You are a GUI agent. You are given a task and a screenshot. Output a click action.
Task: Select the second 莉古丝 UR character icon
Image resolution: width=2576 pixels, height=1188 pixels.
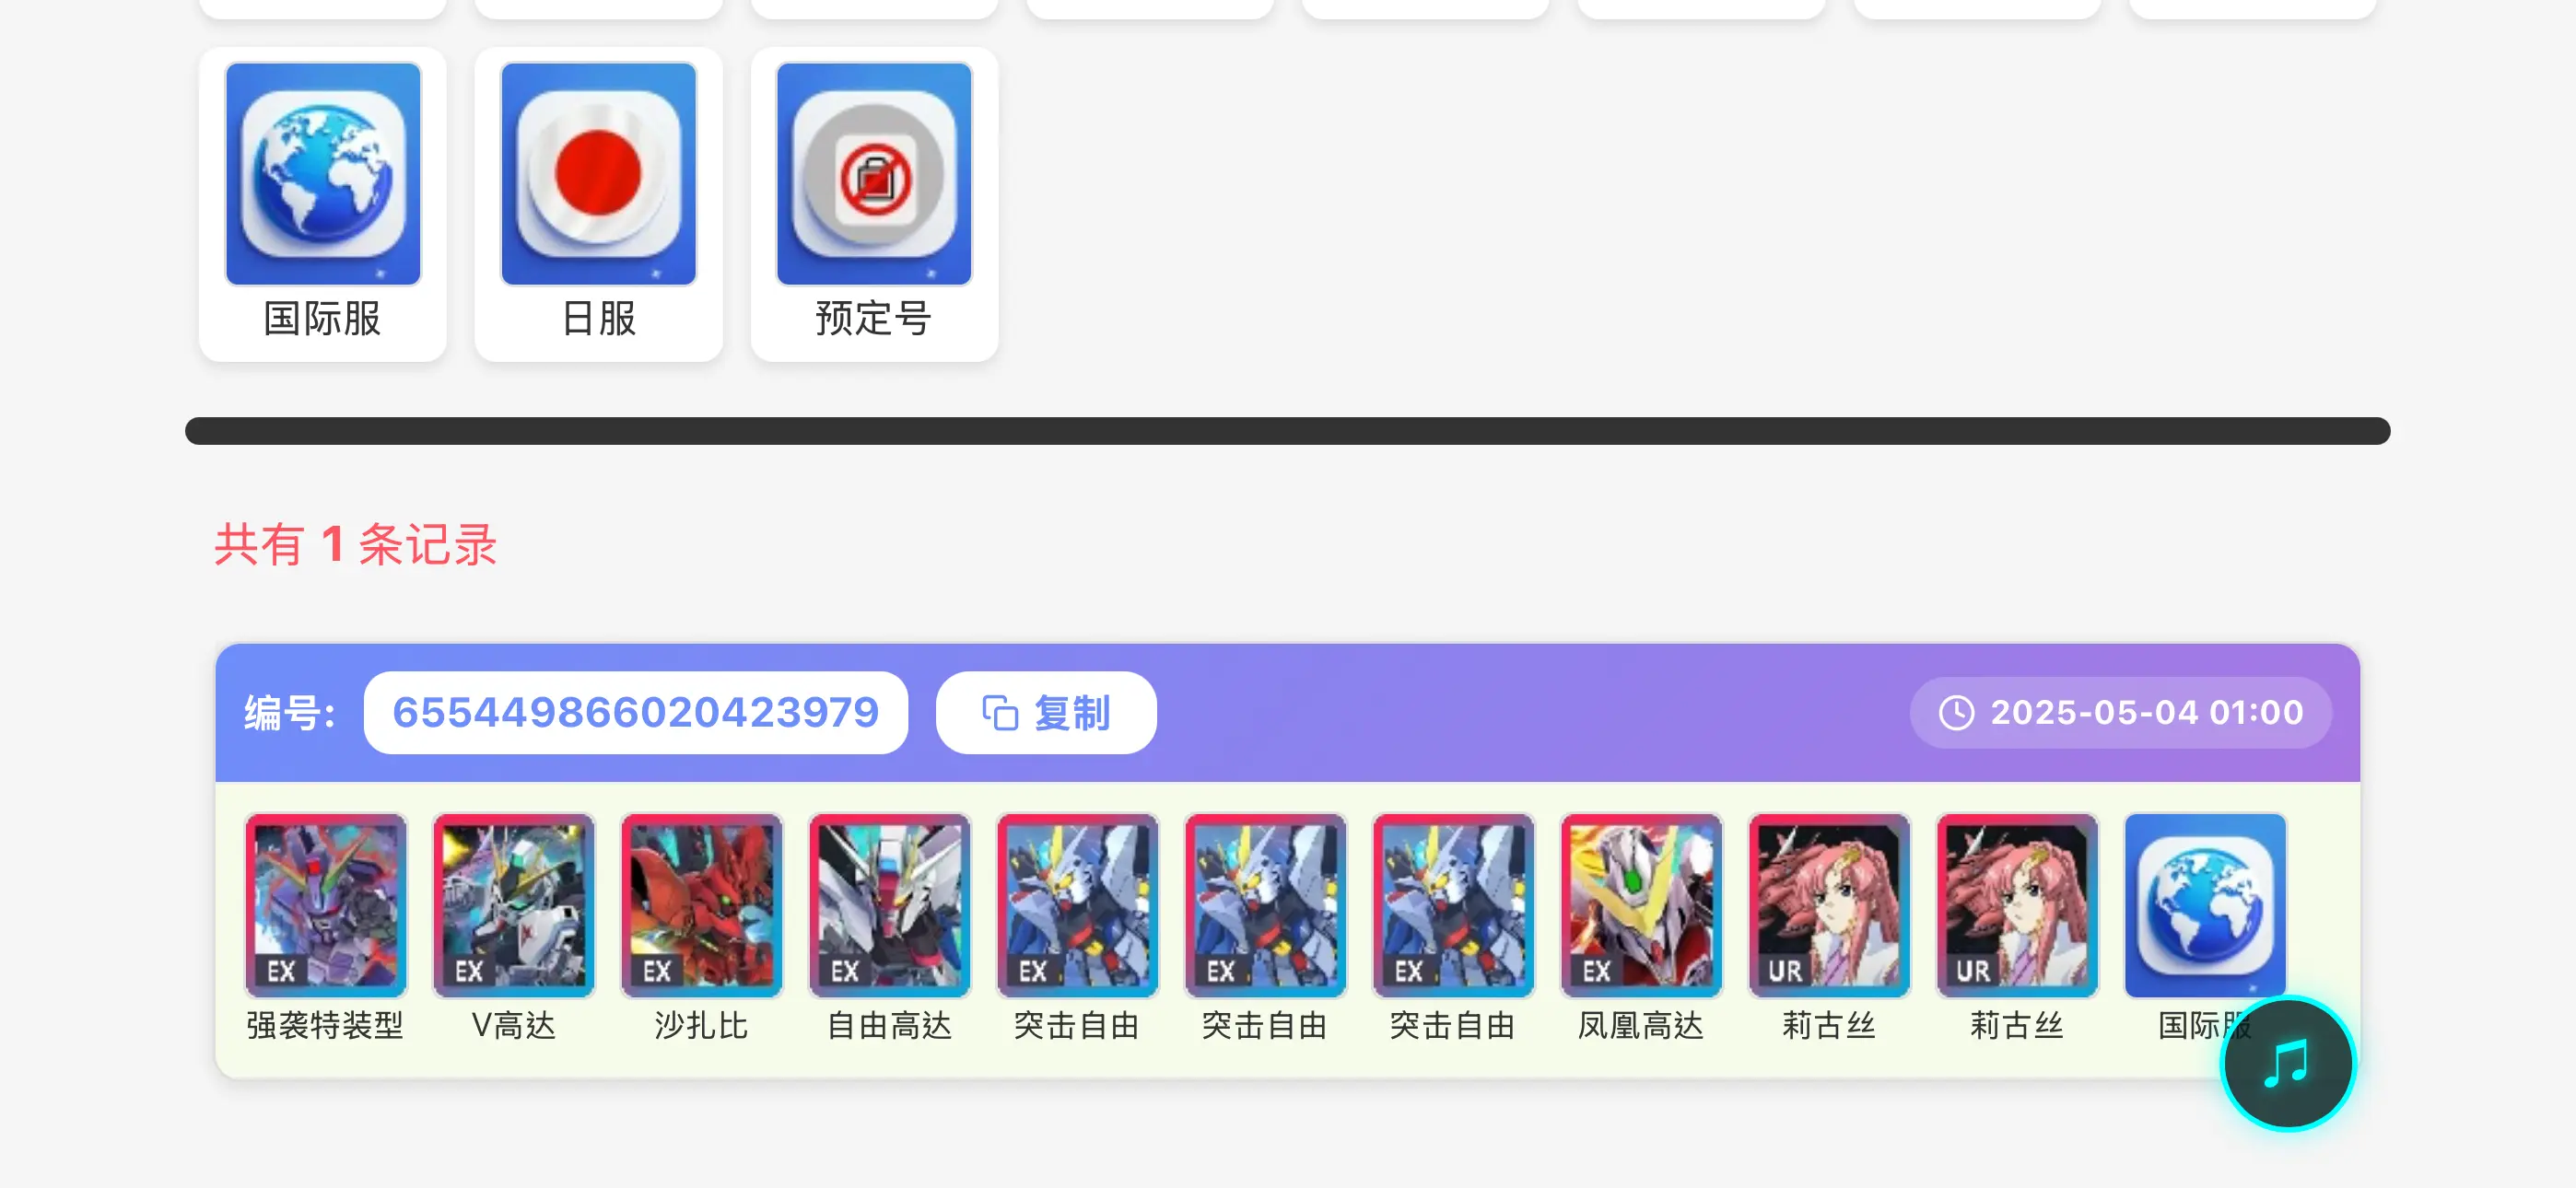(2018, 905)
